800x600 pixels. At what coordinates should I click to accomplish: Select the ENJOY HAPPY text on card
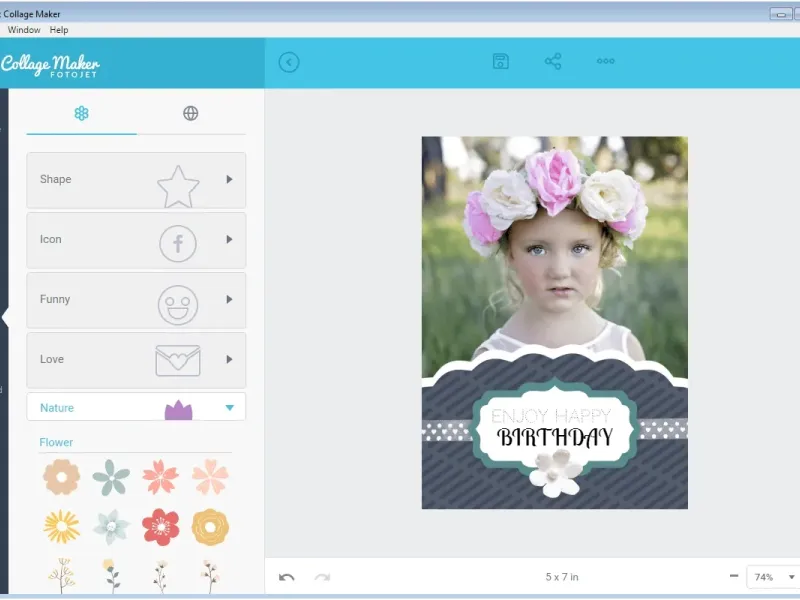coord(551,416)
